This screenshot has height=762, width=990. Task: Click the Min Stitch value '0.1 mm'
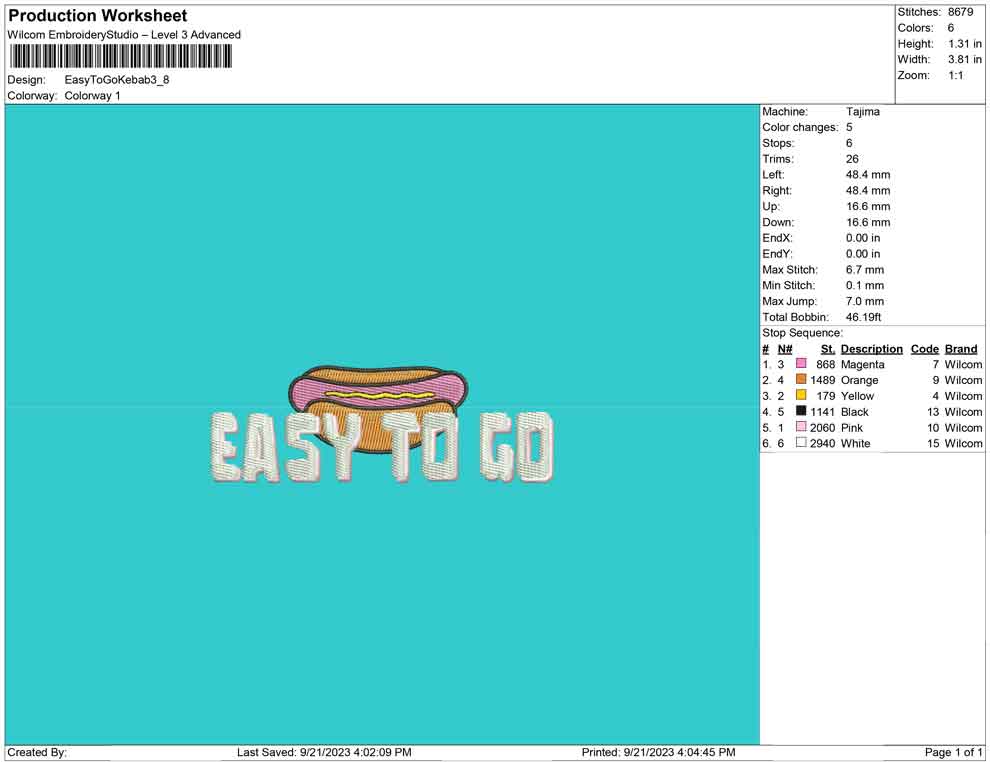pyautogui.click(x=865, y=285)
